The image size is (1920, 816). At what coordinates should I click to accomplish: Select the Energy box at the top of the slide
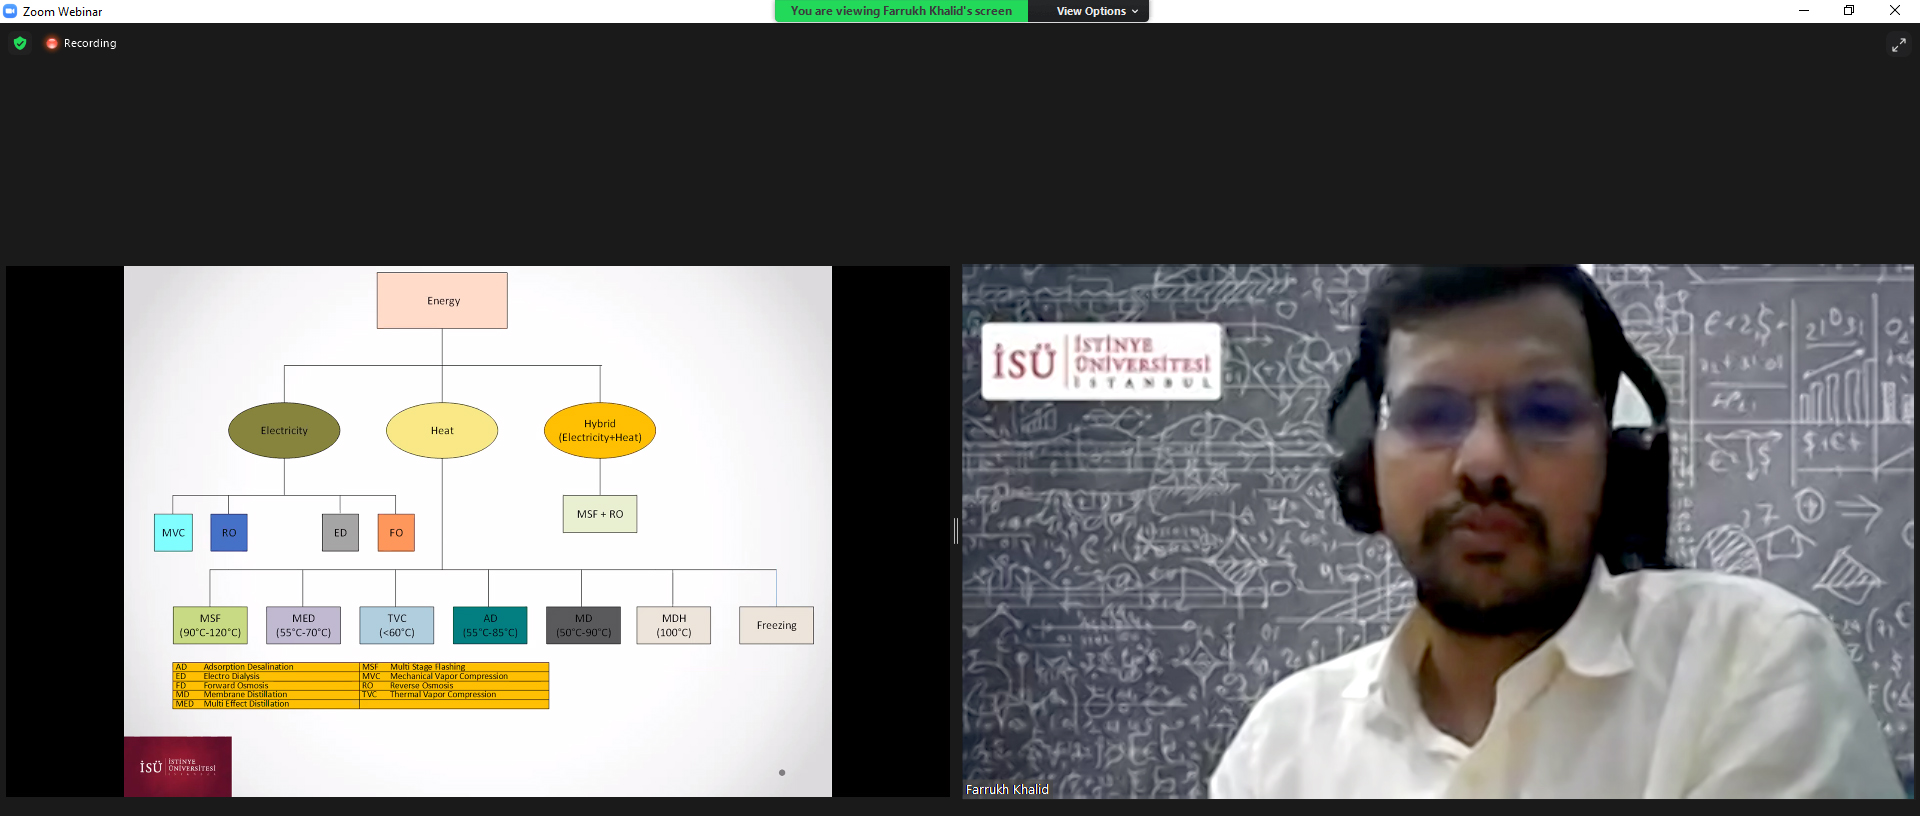click(x=442, y=300)
